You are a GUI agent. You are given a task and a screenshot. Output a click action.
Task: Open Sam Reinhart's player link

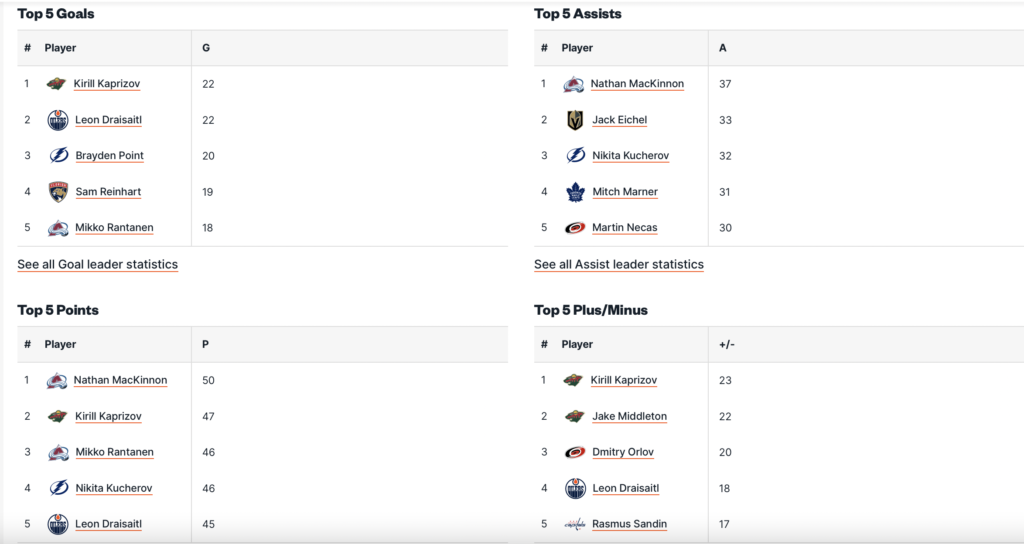(x=109, y=192)
